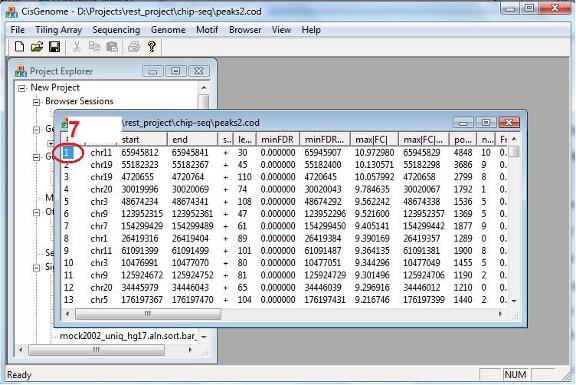Click the New file toolbar icon
This screenshot has width=576, height=385.
coord(19,47)
